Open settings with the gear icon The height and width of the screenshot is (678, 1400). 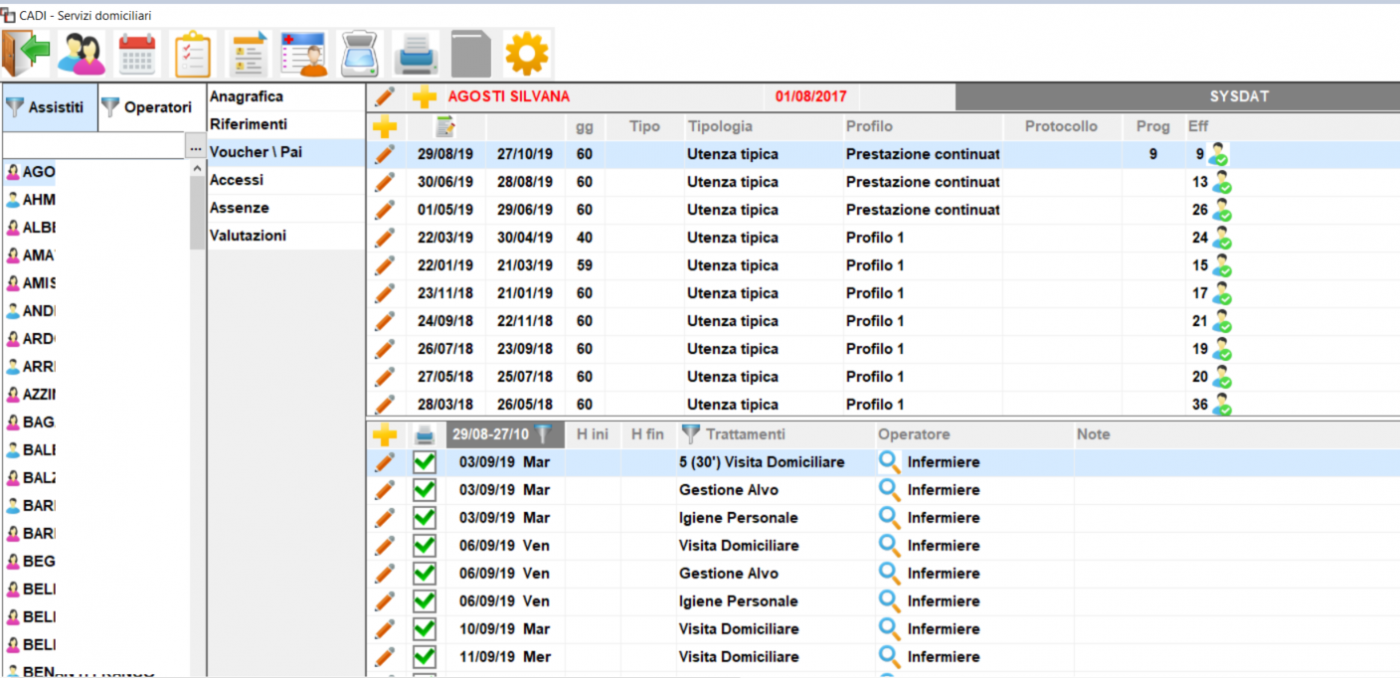[x=526, y=53]
